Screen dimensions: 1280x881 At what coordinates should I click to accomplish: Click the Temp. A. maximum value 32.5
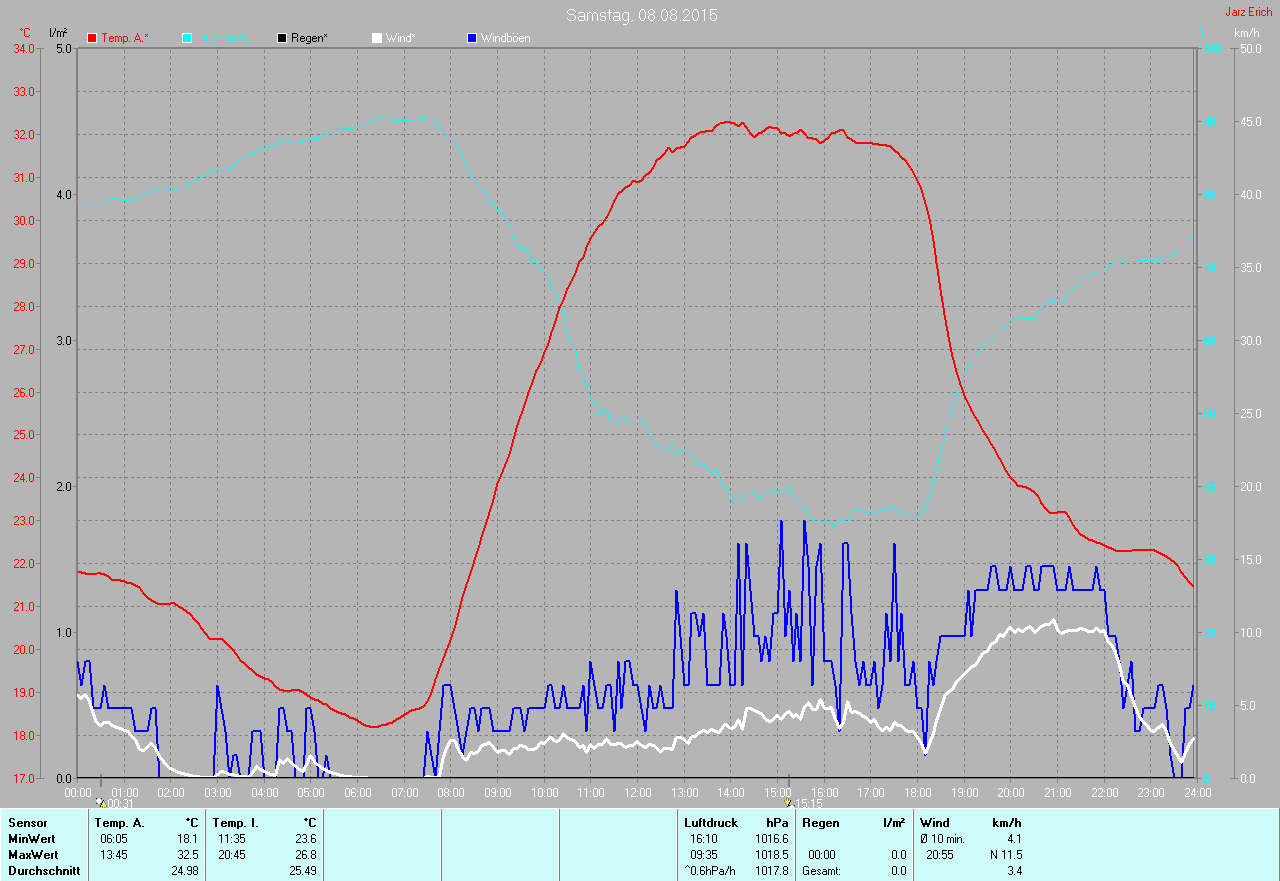[x=187, y=855]
